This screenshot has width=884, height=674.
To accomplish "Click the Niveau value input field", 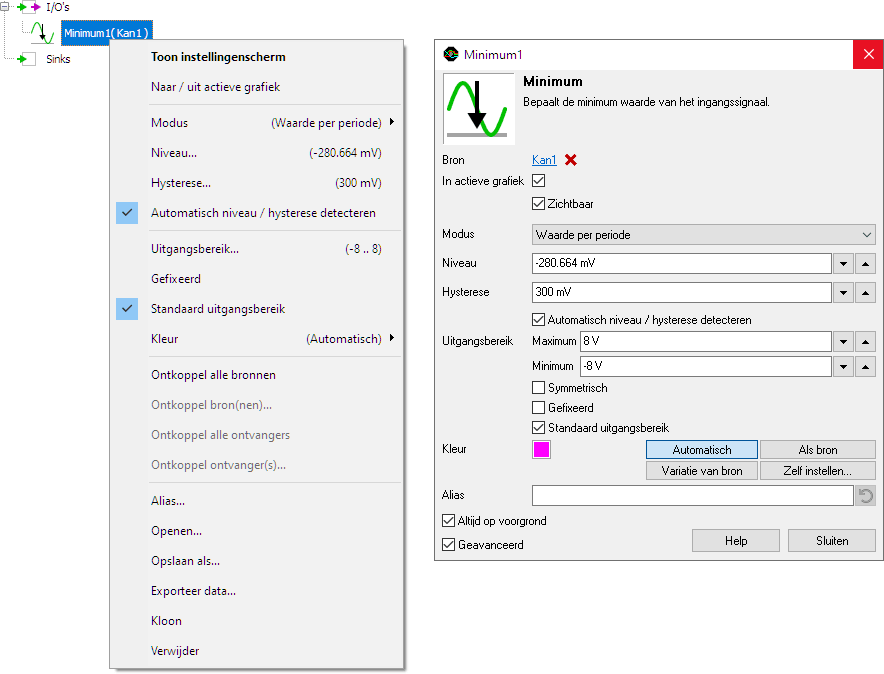I will pyautogui.click(x=682, y=263).
